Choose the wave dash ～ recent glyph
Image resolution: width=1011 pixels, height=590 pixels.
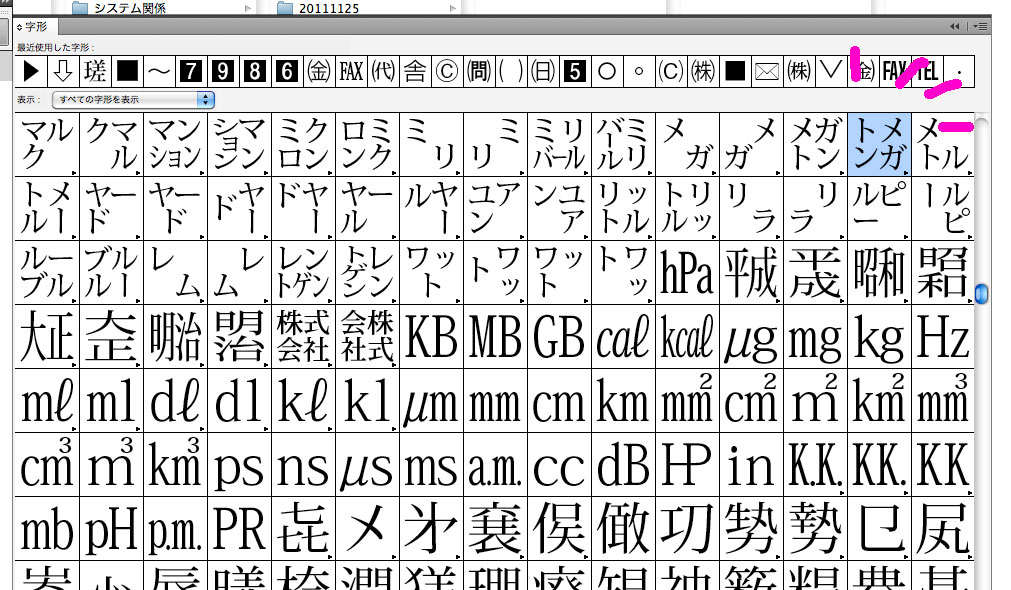click(159, 71)
